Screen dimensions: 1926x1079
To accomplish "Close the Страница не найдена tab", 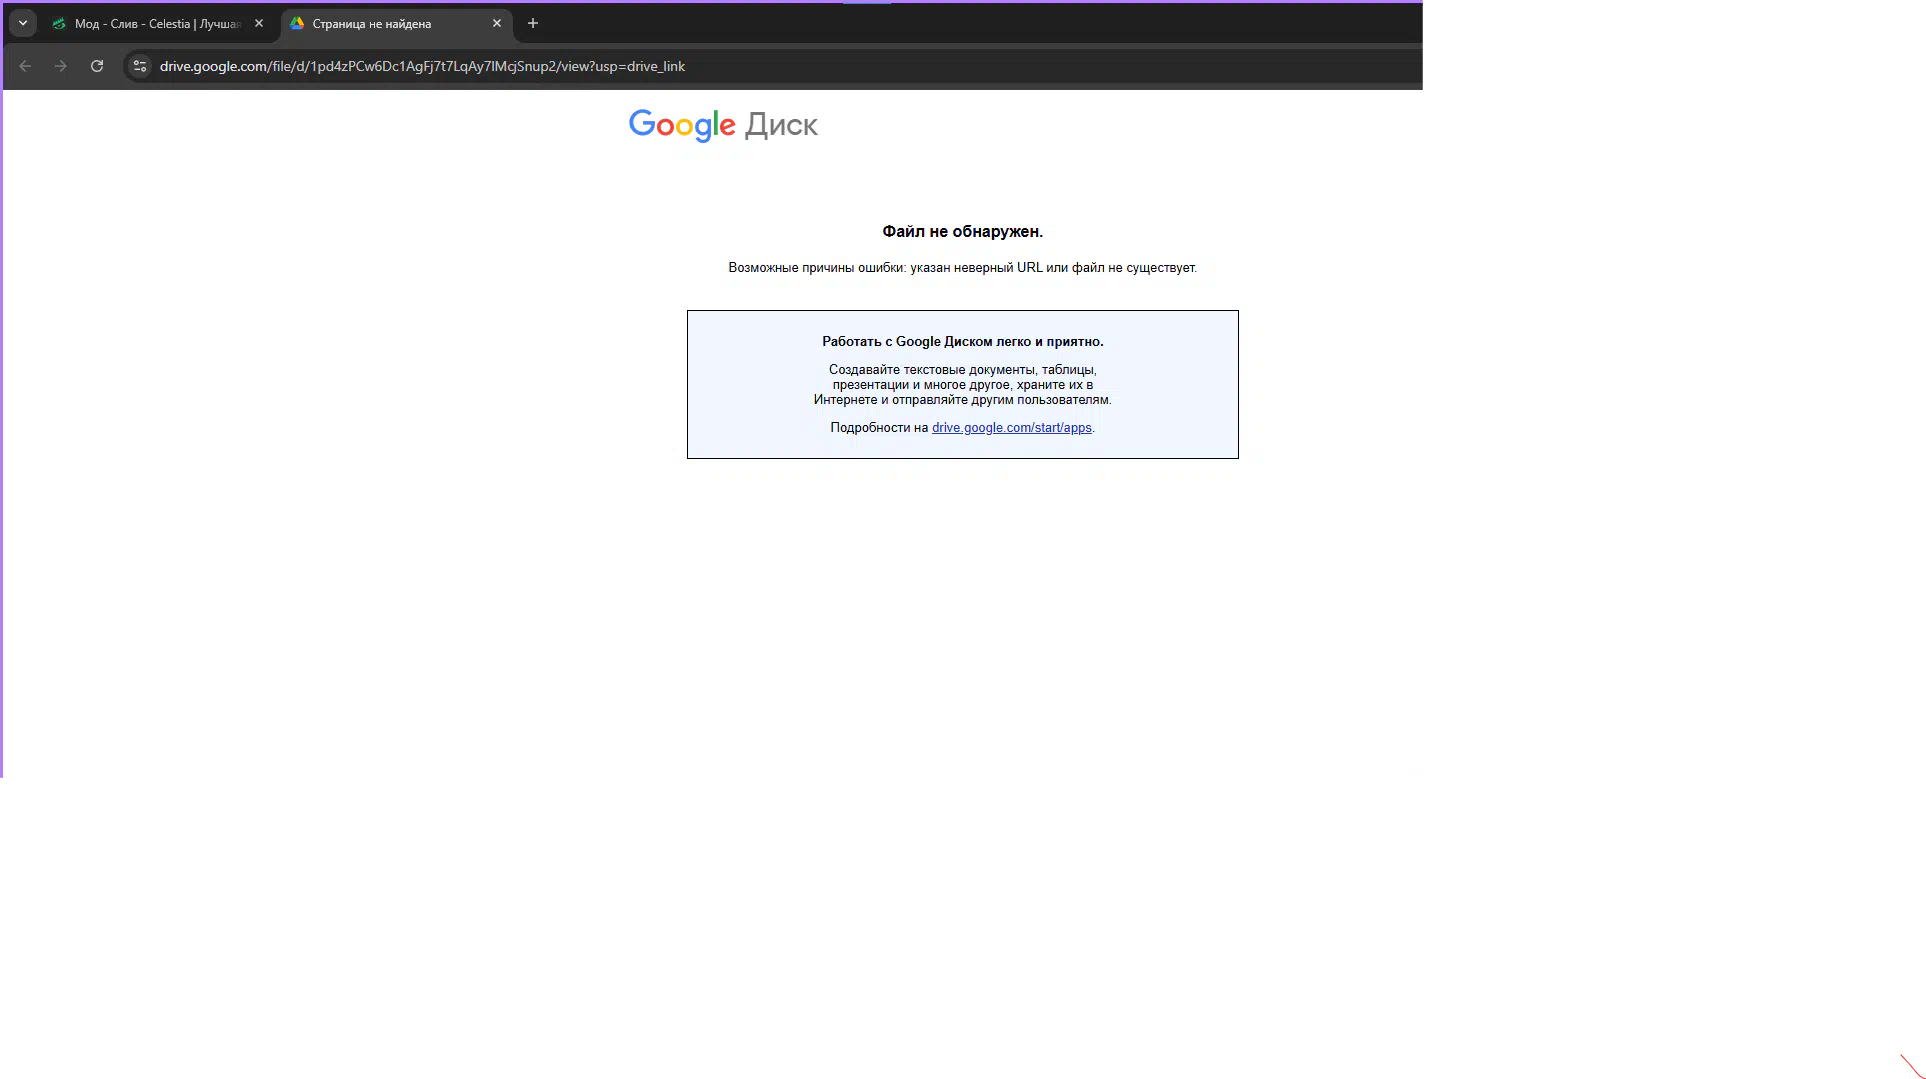I will coord(497,23).
